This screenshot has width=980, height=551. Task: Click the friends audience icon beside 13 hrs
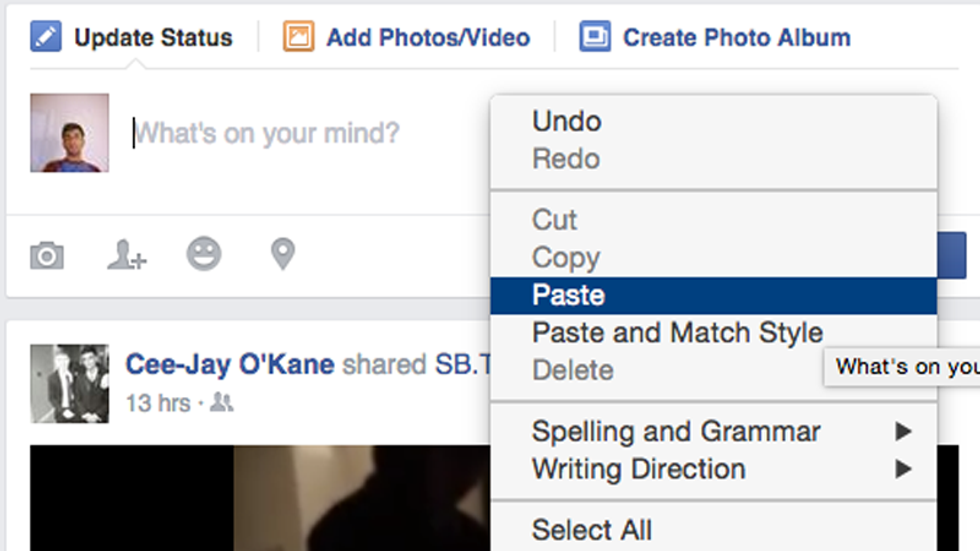tap(221, 403)
